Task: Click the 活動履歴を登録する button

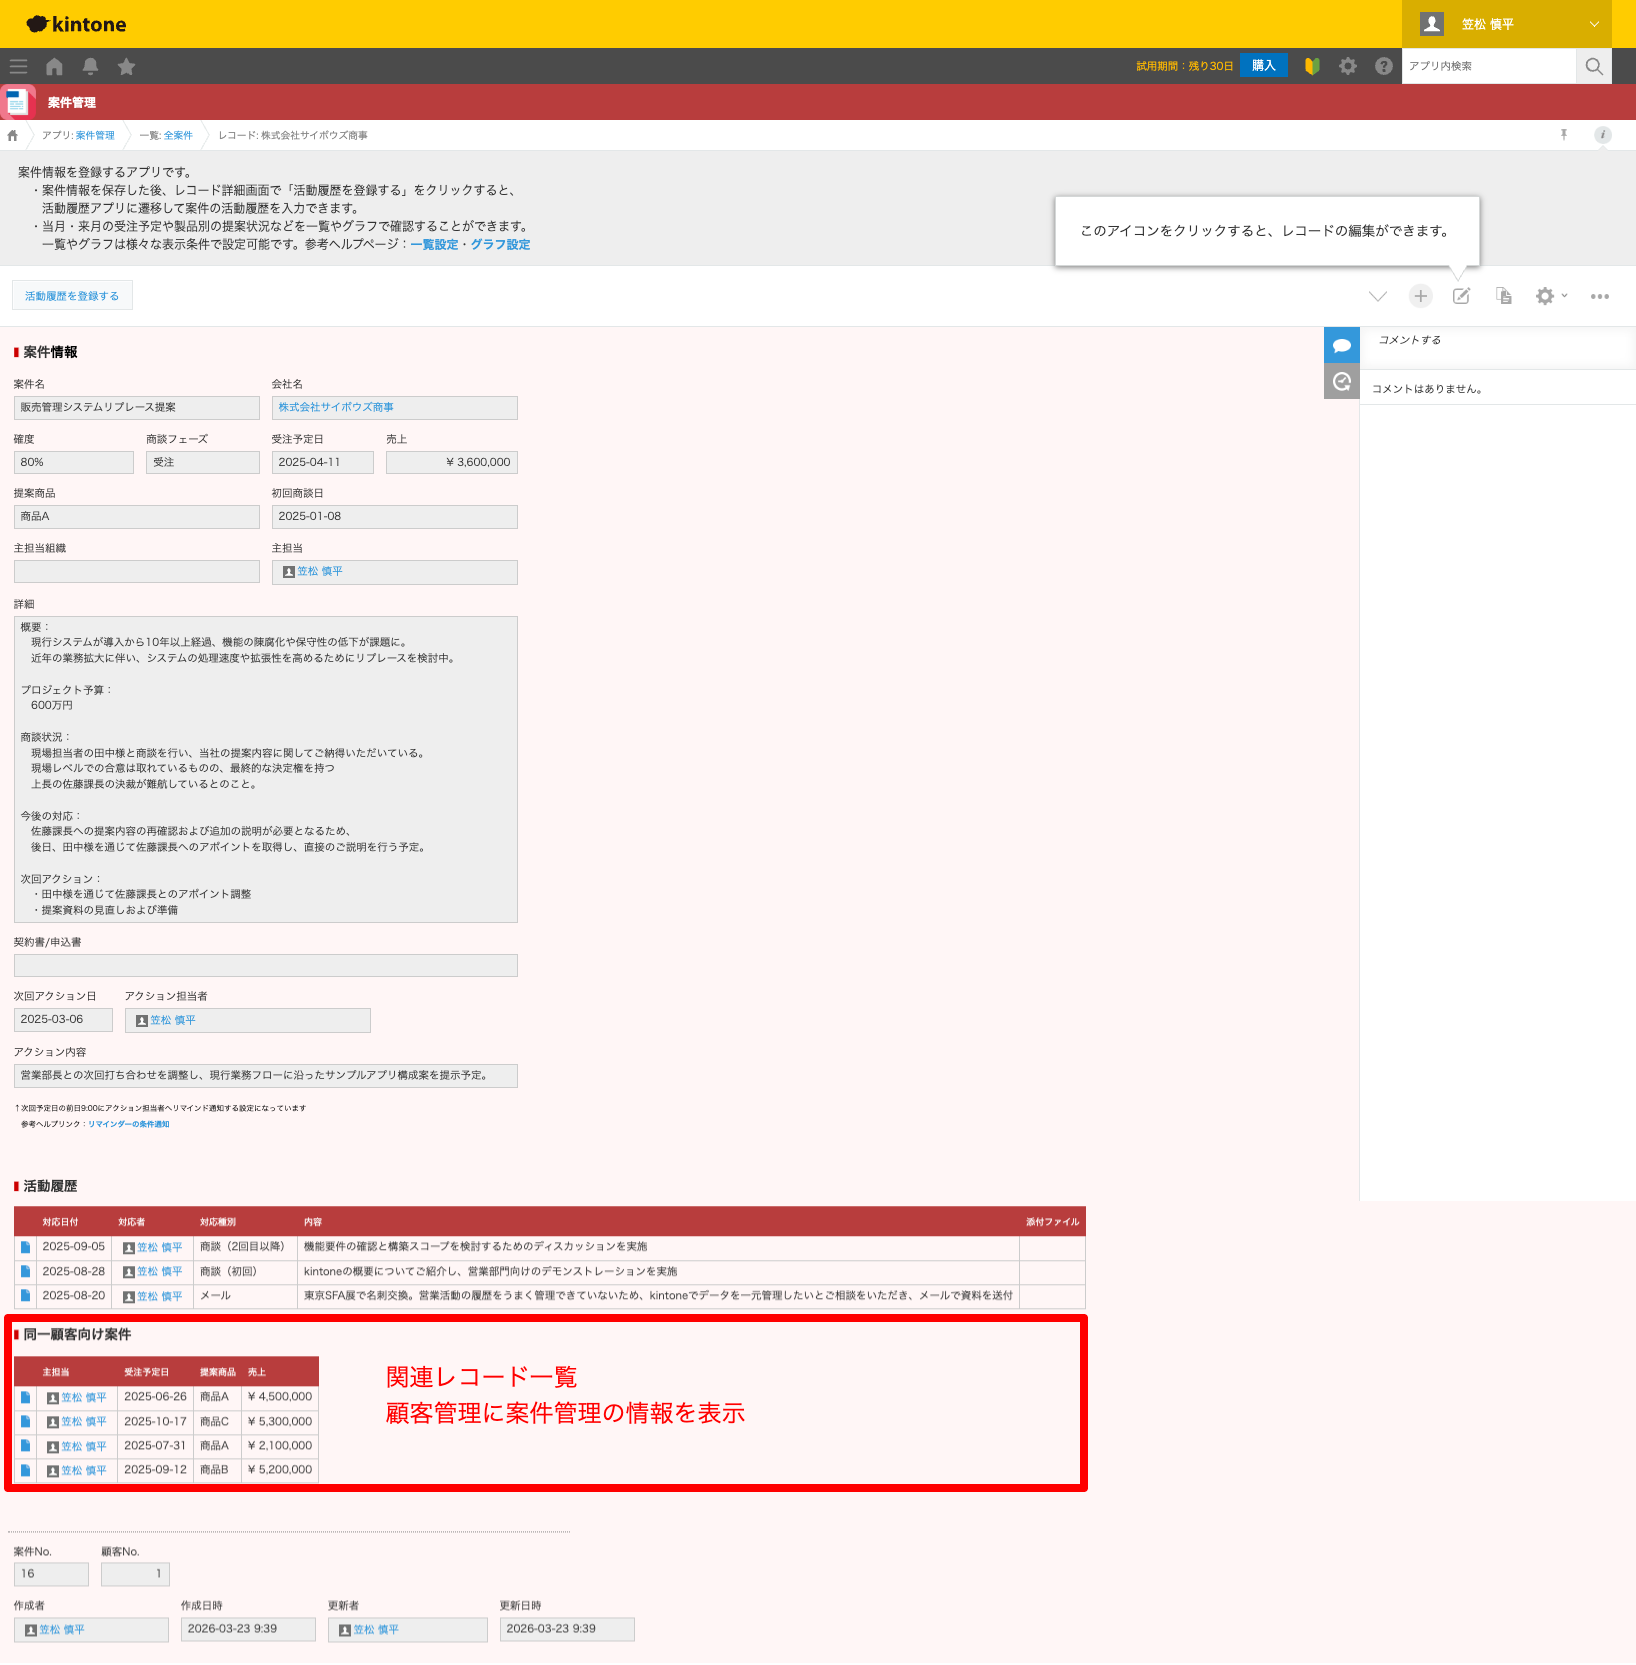Action: (72, 296)
